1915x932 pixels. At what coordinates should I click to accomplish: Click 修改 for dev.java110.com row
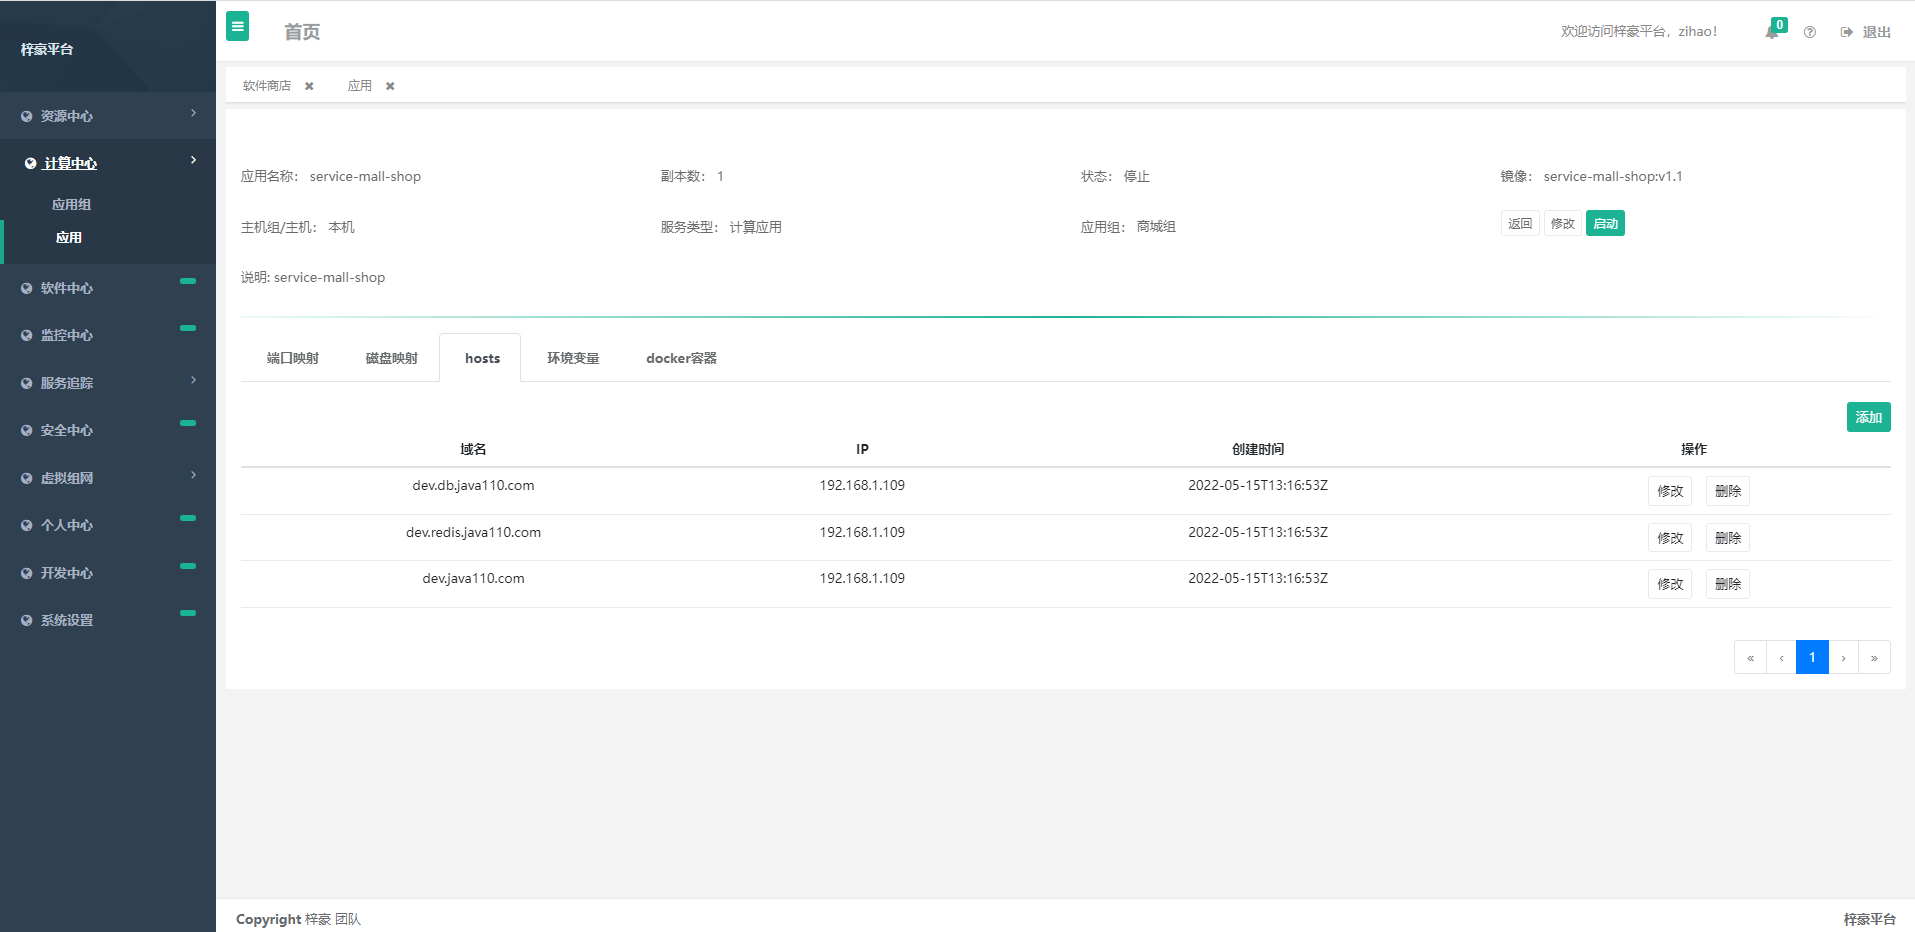(1670, 584)
